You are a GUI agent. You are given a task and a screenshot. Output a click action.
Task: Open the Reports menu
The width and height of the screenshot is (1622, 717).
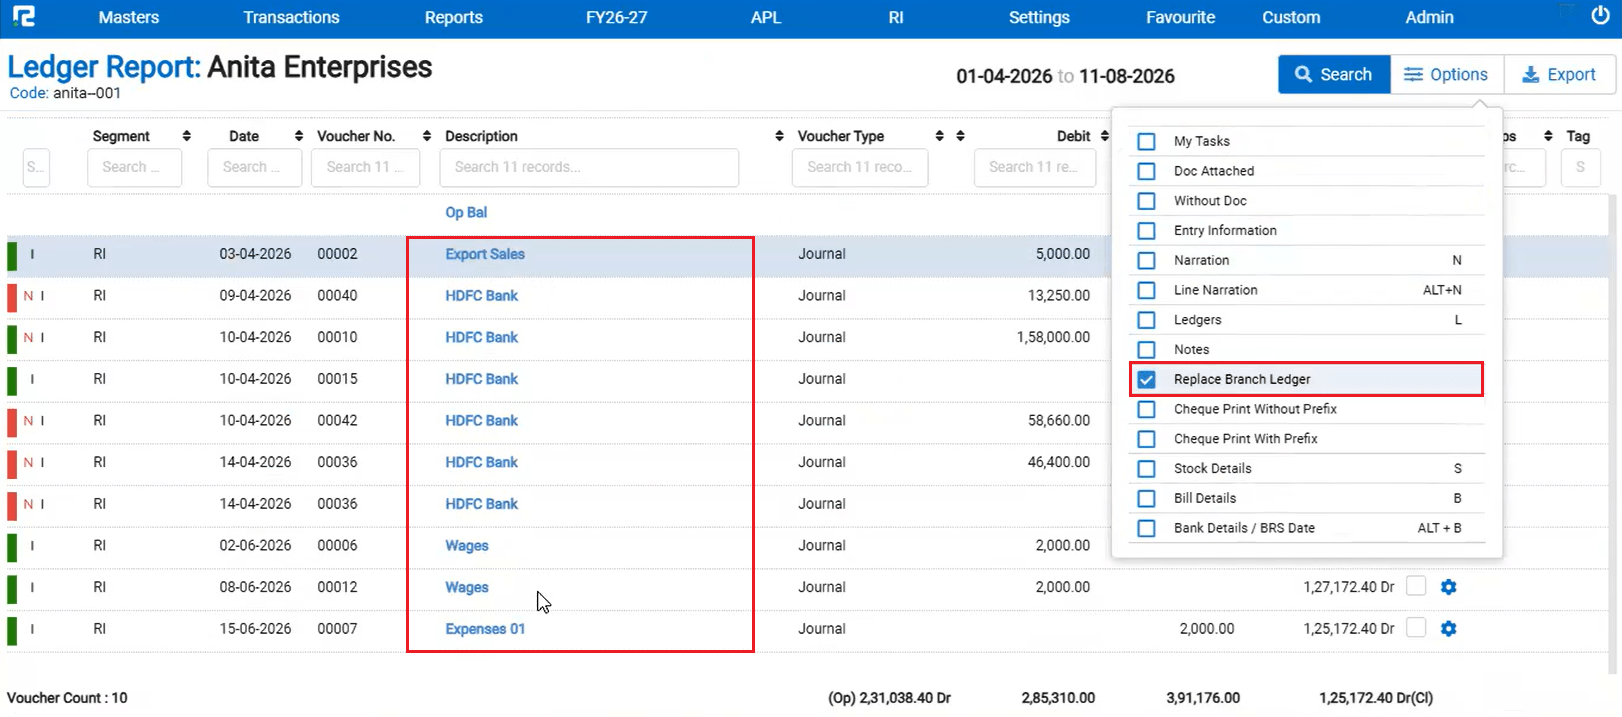pos(453,17)
